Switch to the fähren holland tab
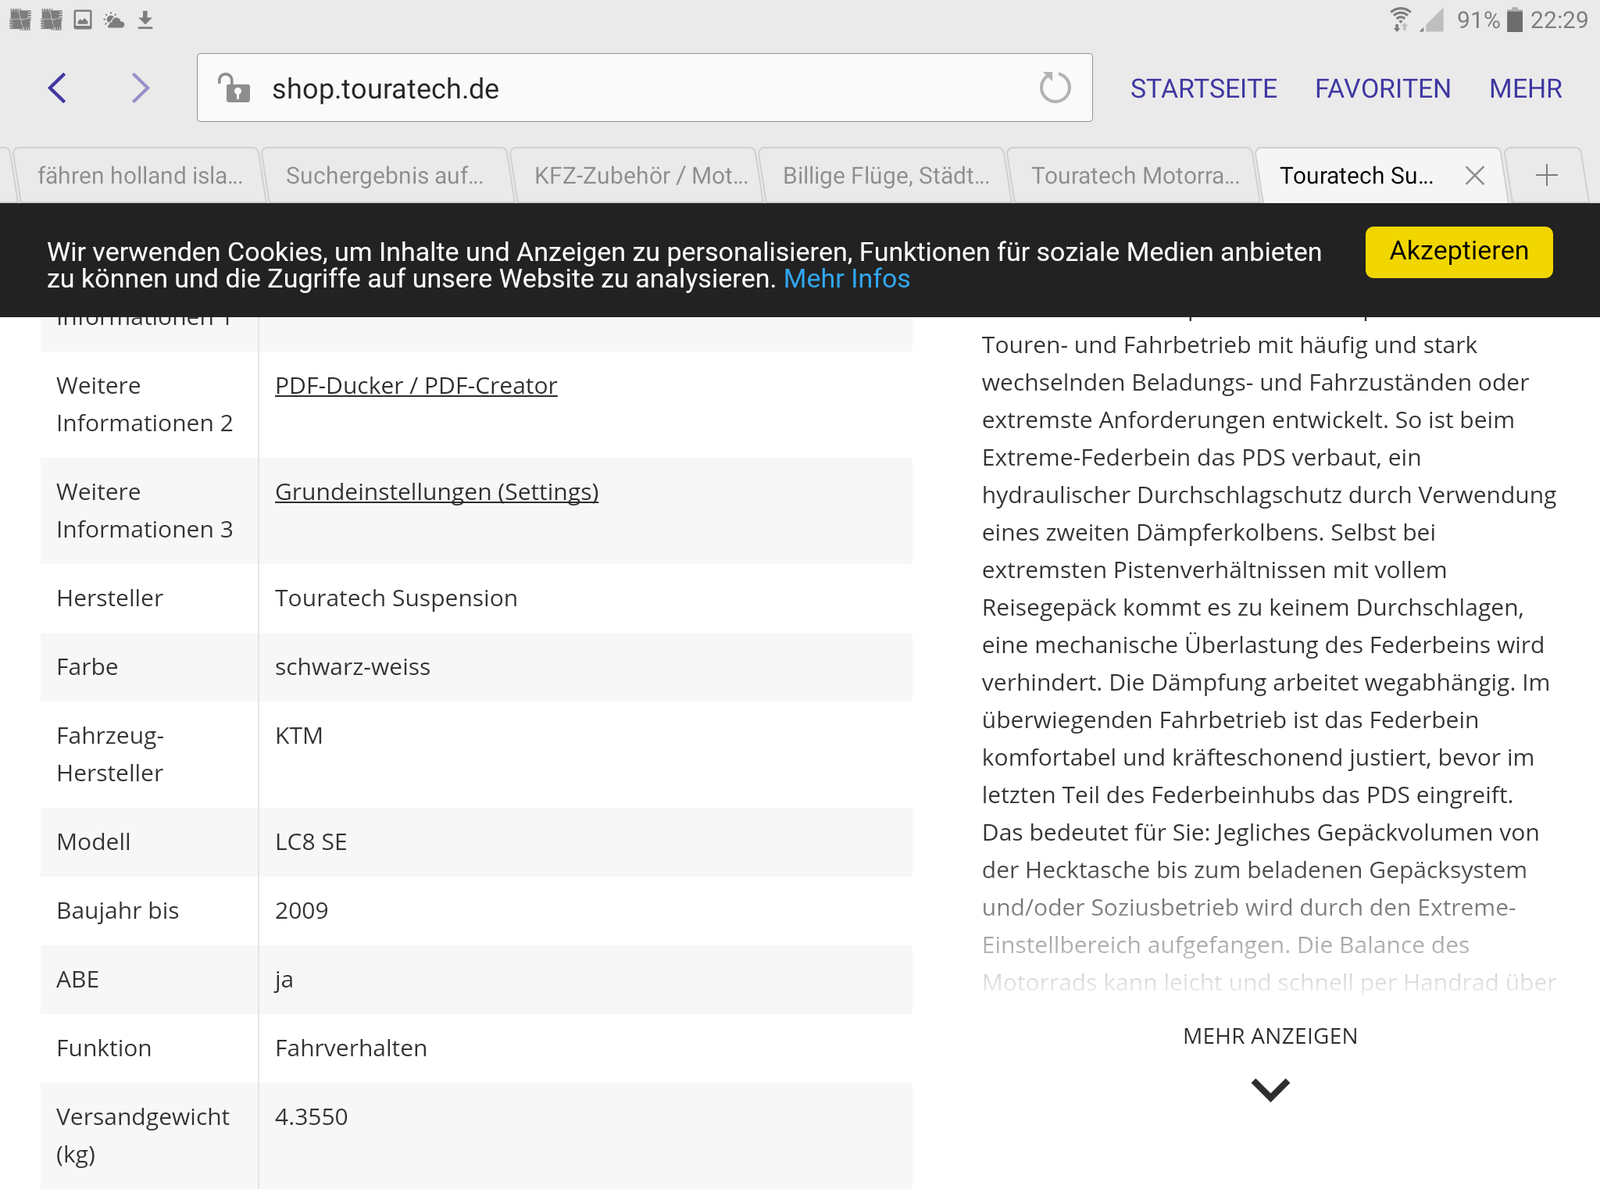This screenshot has height=1200, width=1600. (140, 176)
